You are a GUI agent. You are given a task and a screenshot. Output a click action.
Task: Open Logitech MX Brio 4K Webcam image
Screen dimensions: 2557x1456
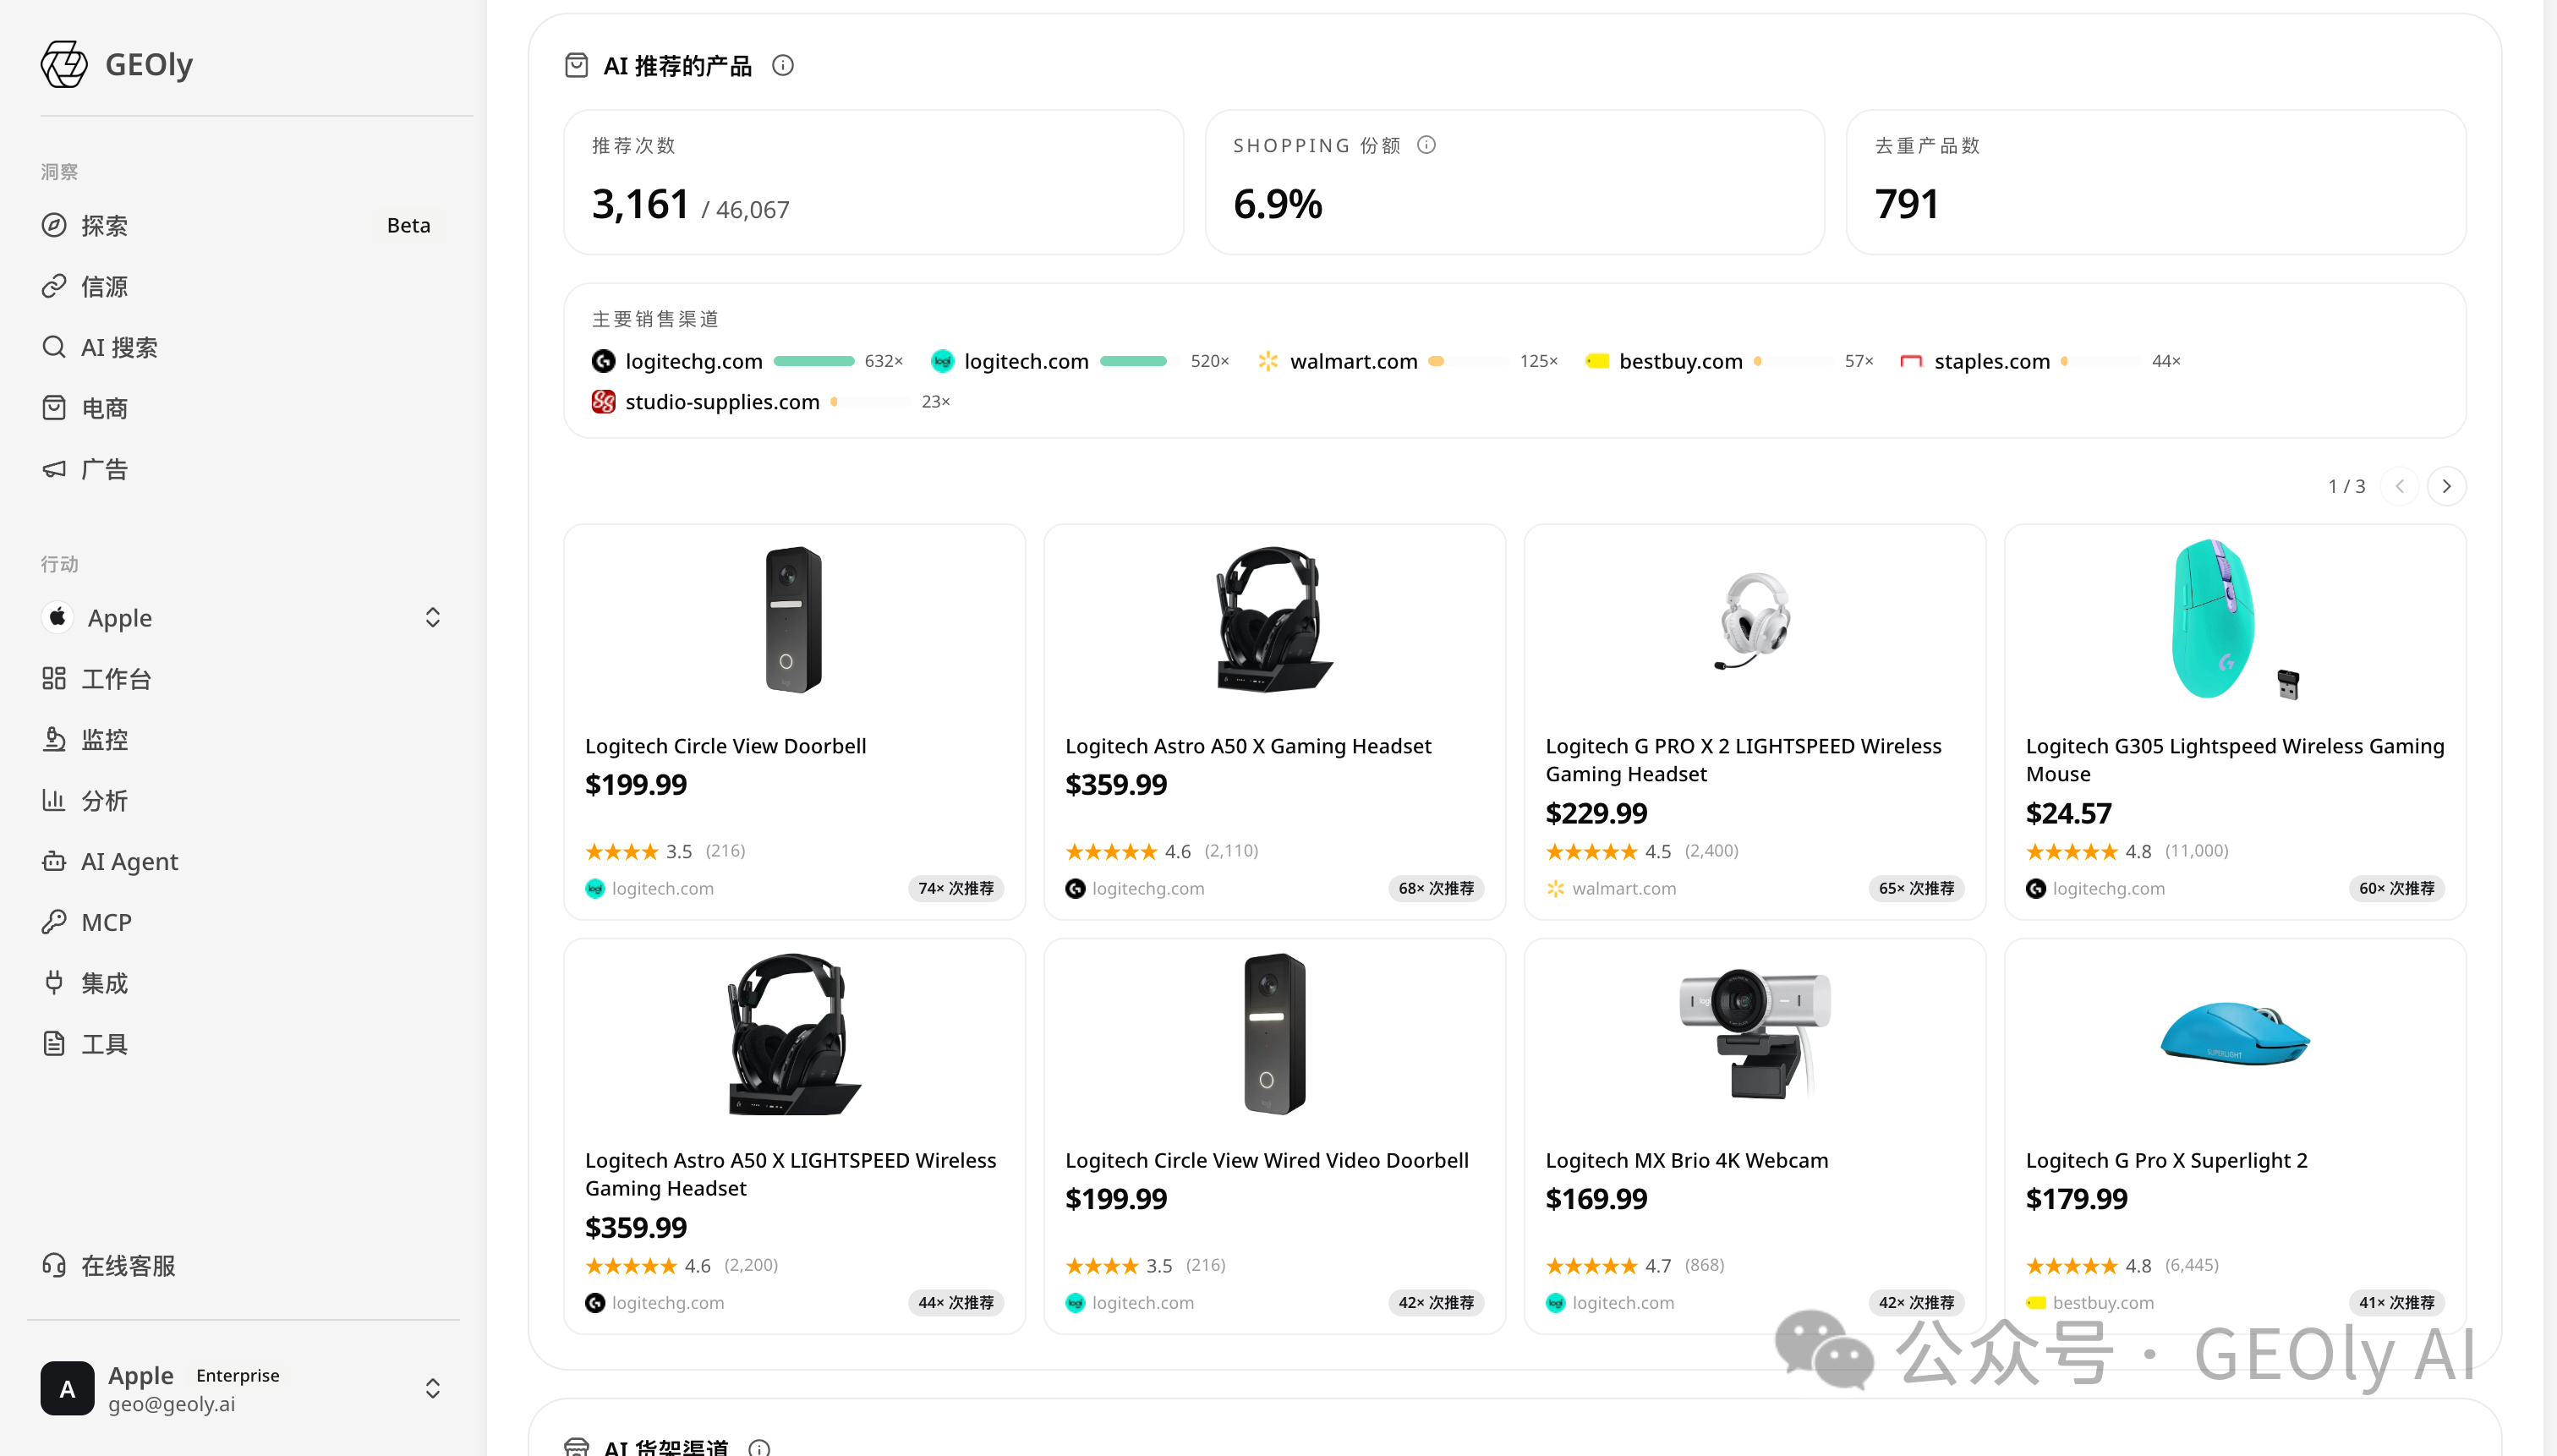1754,1034
